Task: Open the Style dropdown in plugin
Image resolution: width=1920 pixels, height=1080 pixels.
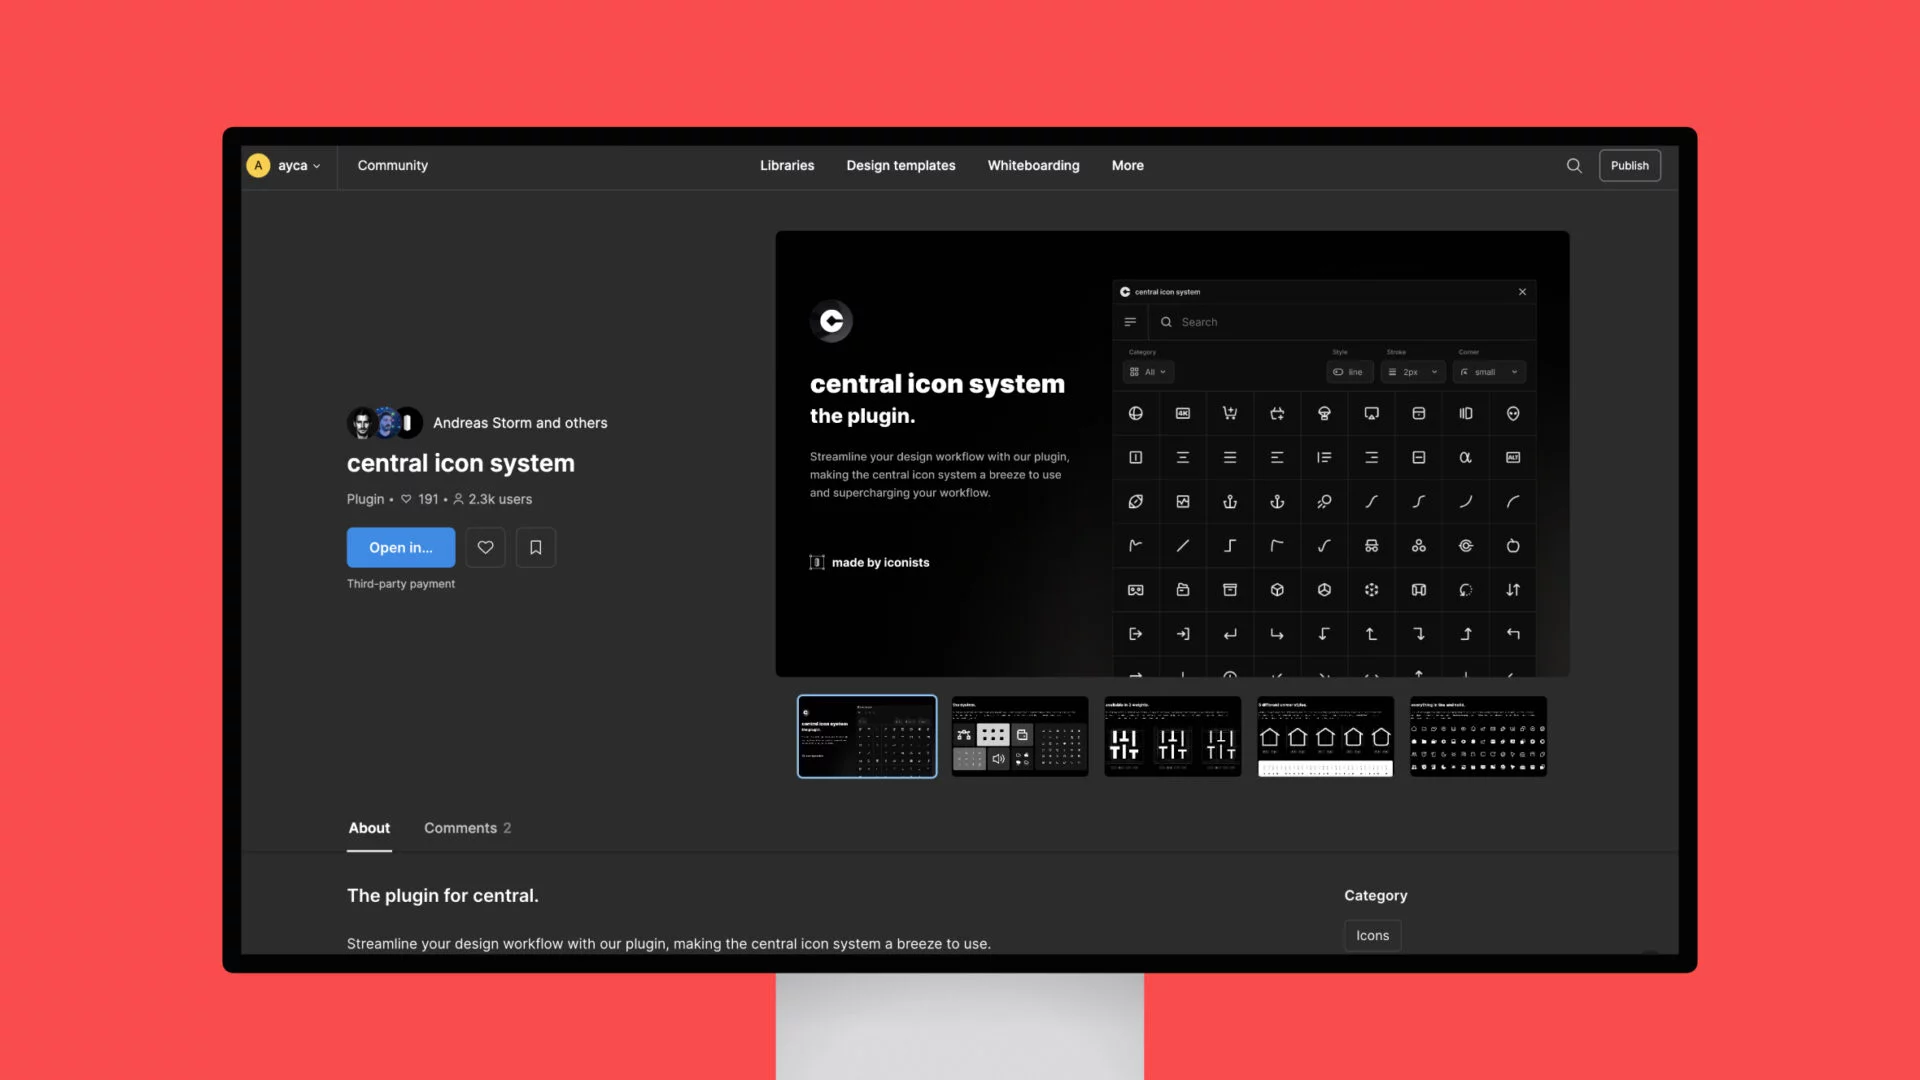Action: (x=1350, y=371)
